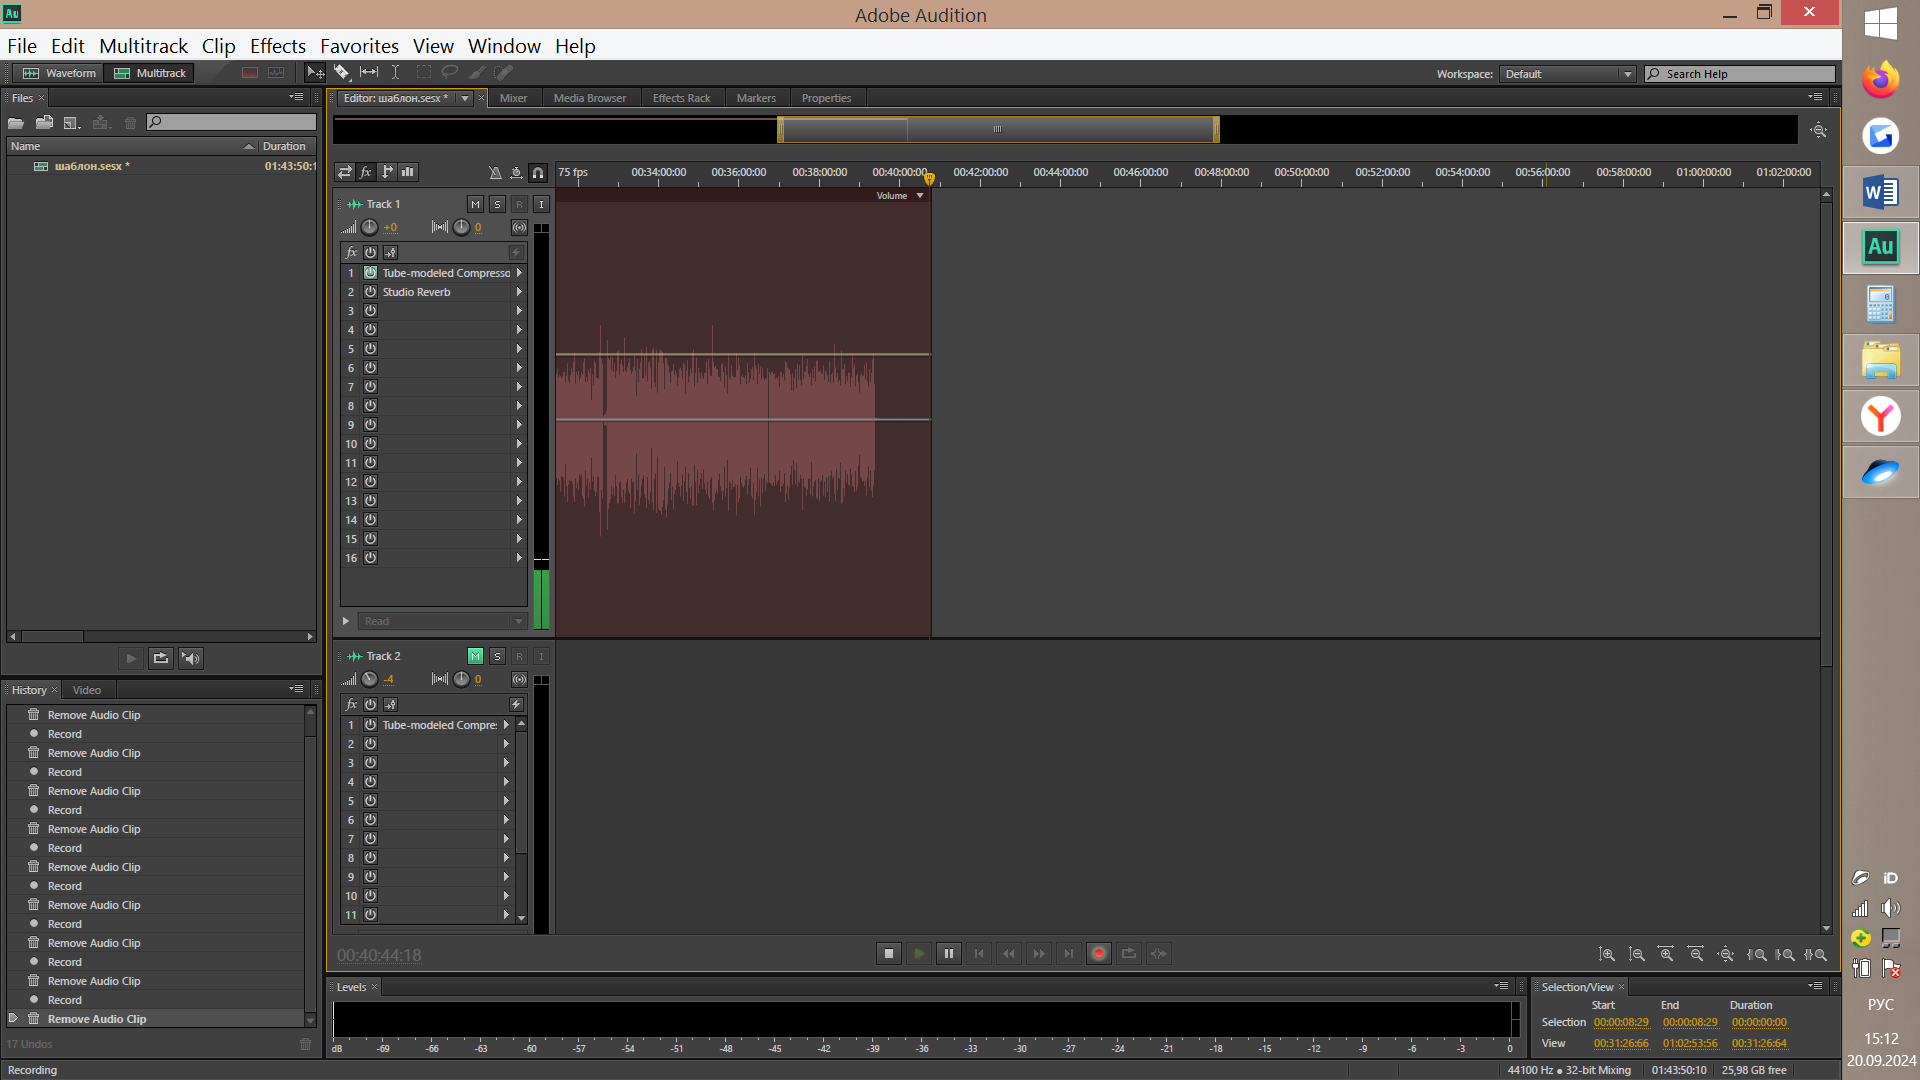Show the inputs/outputs track section

[x=345, y=173]
